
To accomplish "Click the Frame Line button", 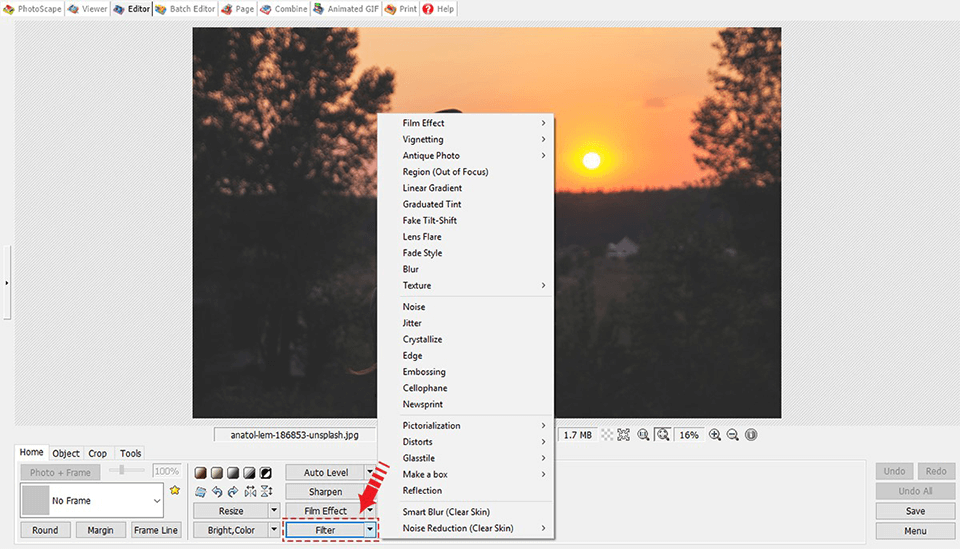I will [x=156, y=530].
